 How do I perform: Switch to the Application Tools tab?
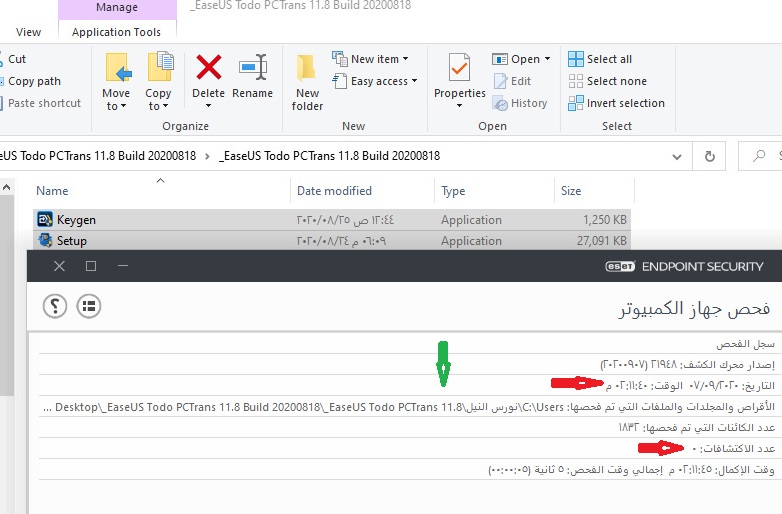(x=116, y=32)
